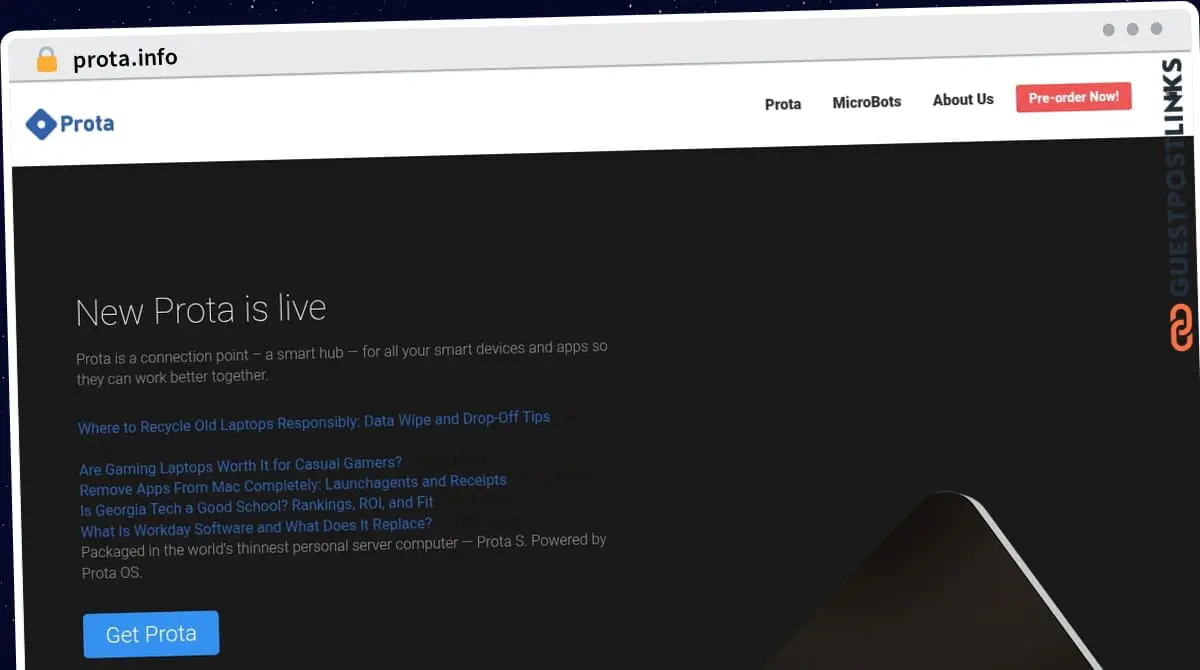Click the blue diamond Prota logo icon
The height and width of the screenshot is (670, 1200).
41,124
